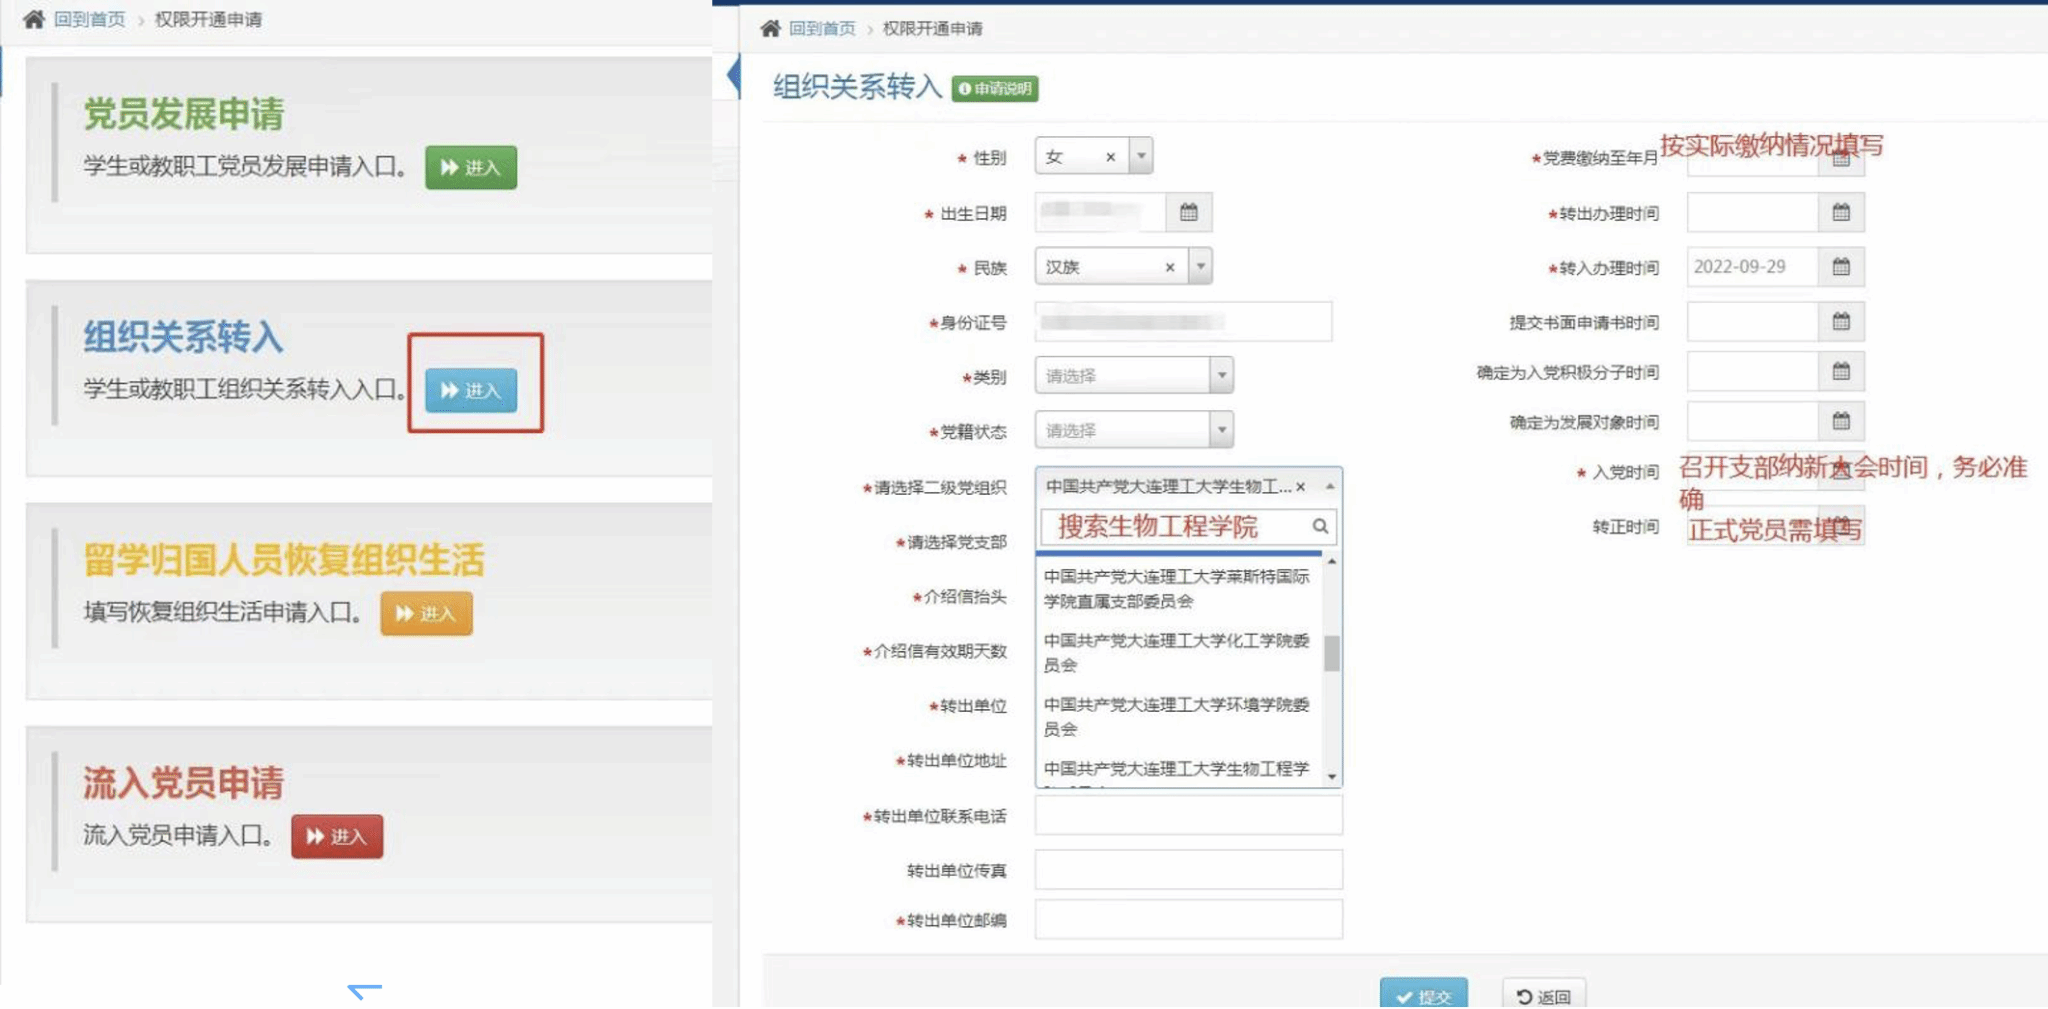The width and height of the screenshot is (2048, 1009).
Task: Select 化工学院委员会 from the list
Action: coord(1176,652)
